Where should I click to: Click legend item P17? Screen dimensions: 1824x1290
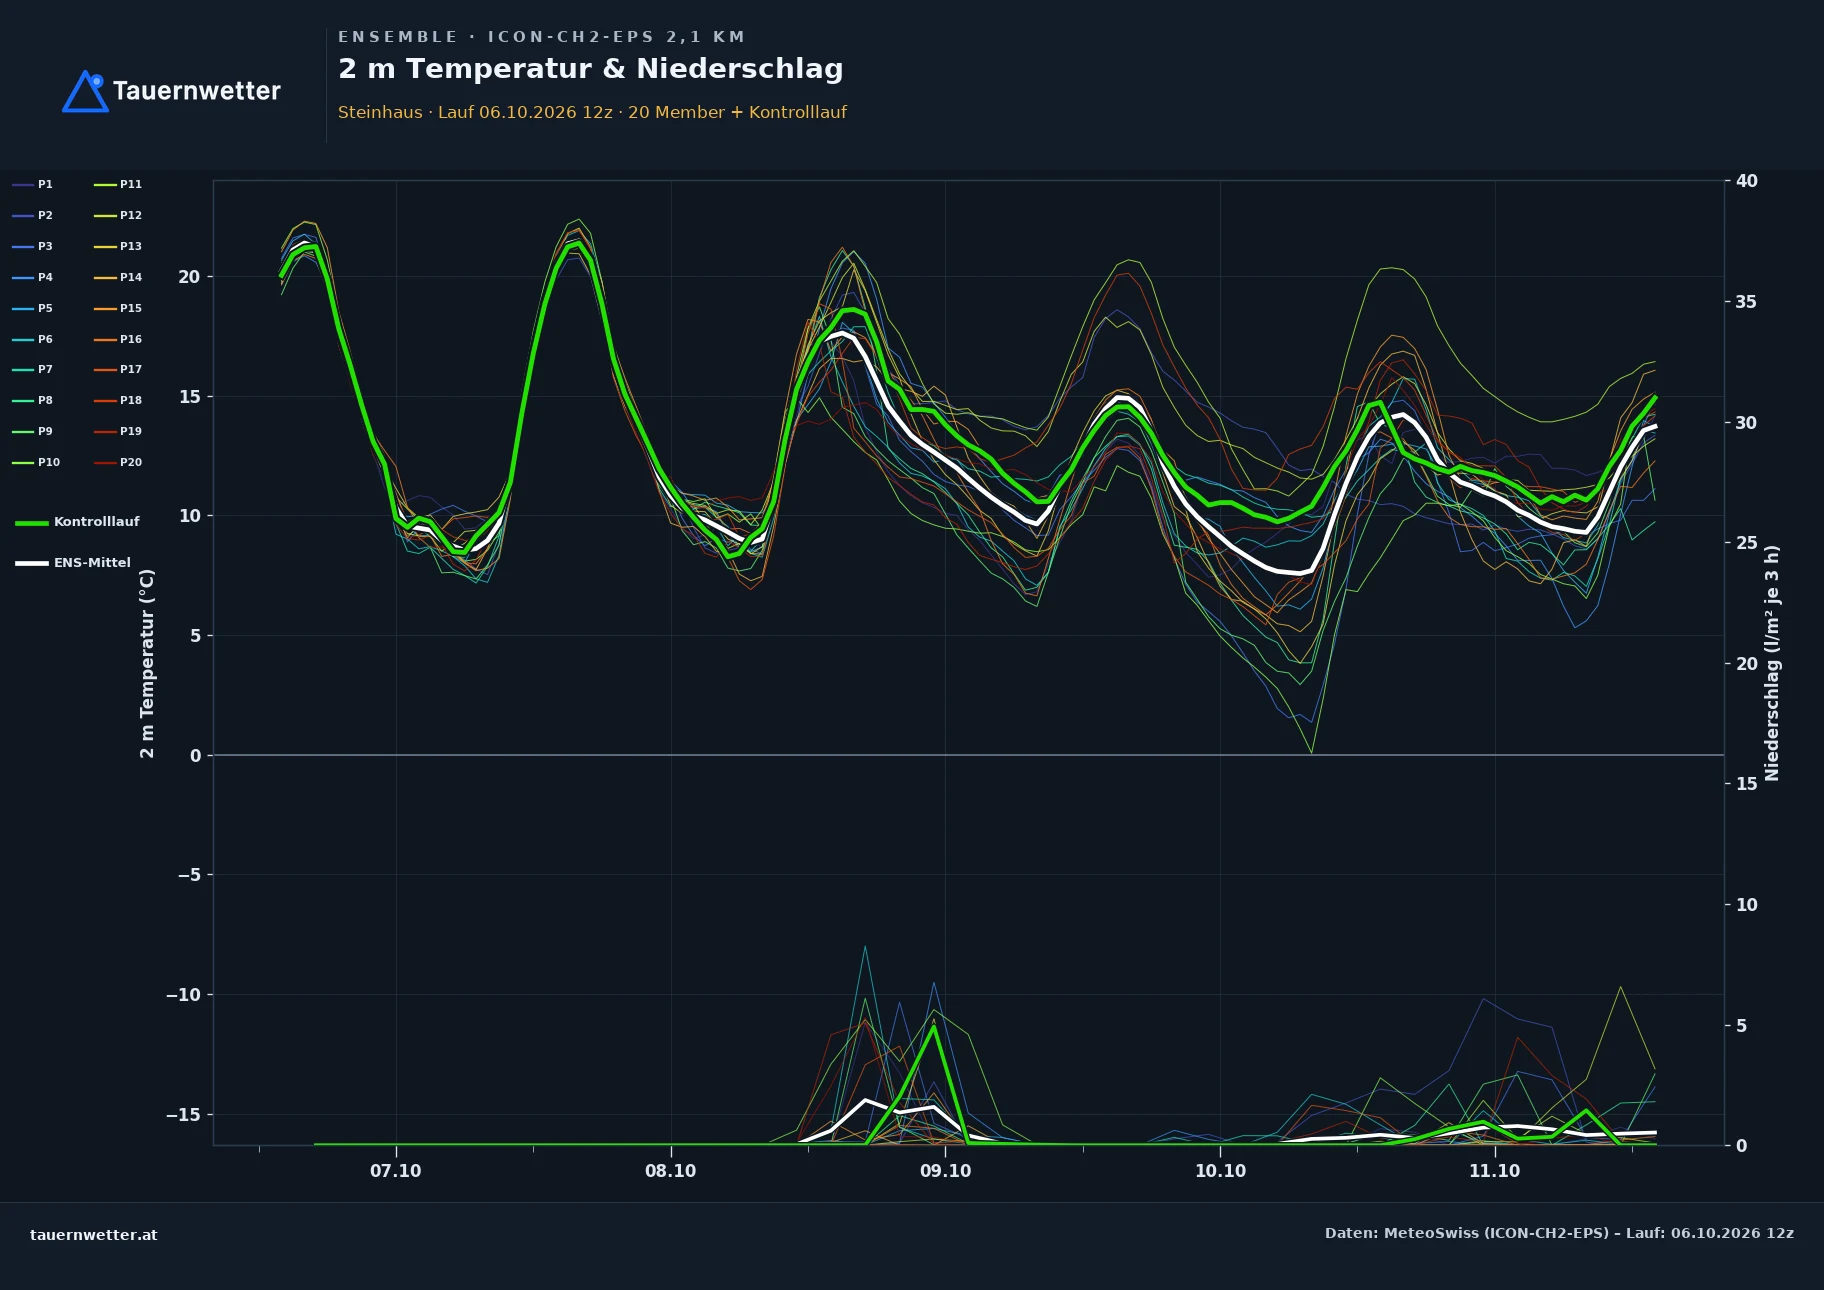[x=118, y=369]
